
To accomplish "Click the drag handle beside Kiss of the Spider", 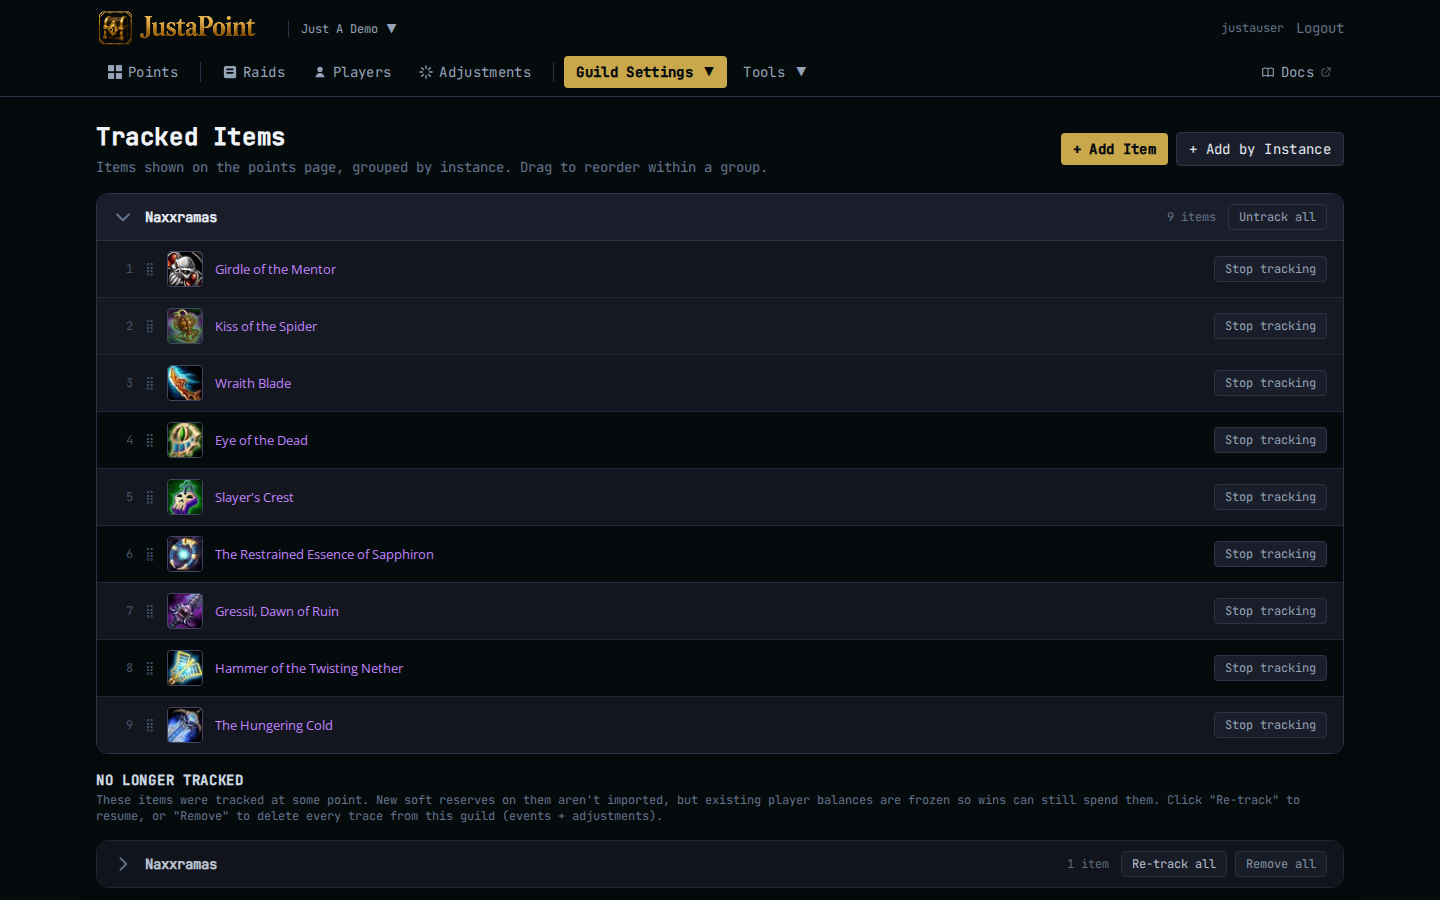I will pos(150,326).
